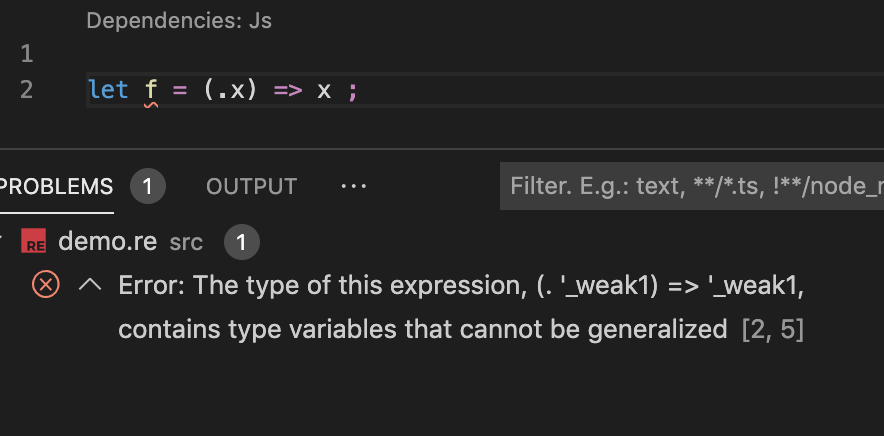
Task: Click the Reason file icon beside demo.re
Action: coord(36,242)
